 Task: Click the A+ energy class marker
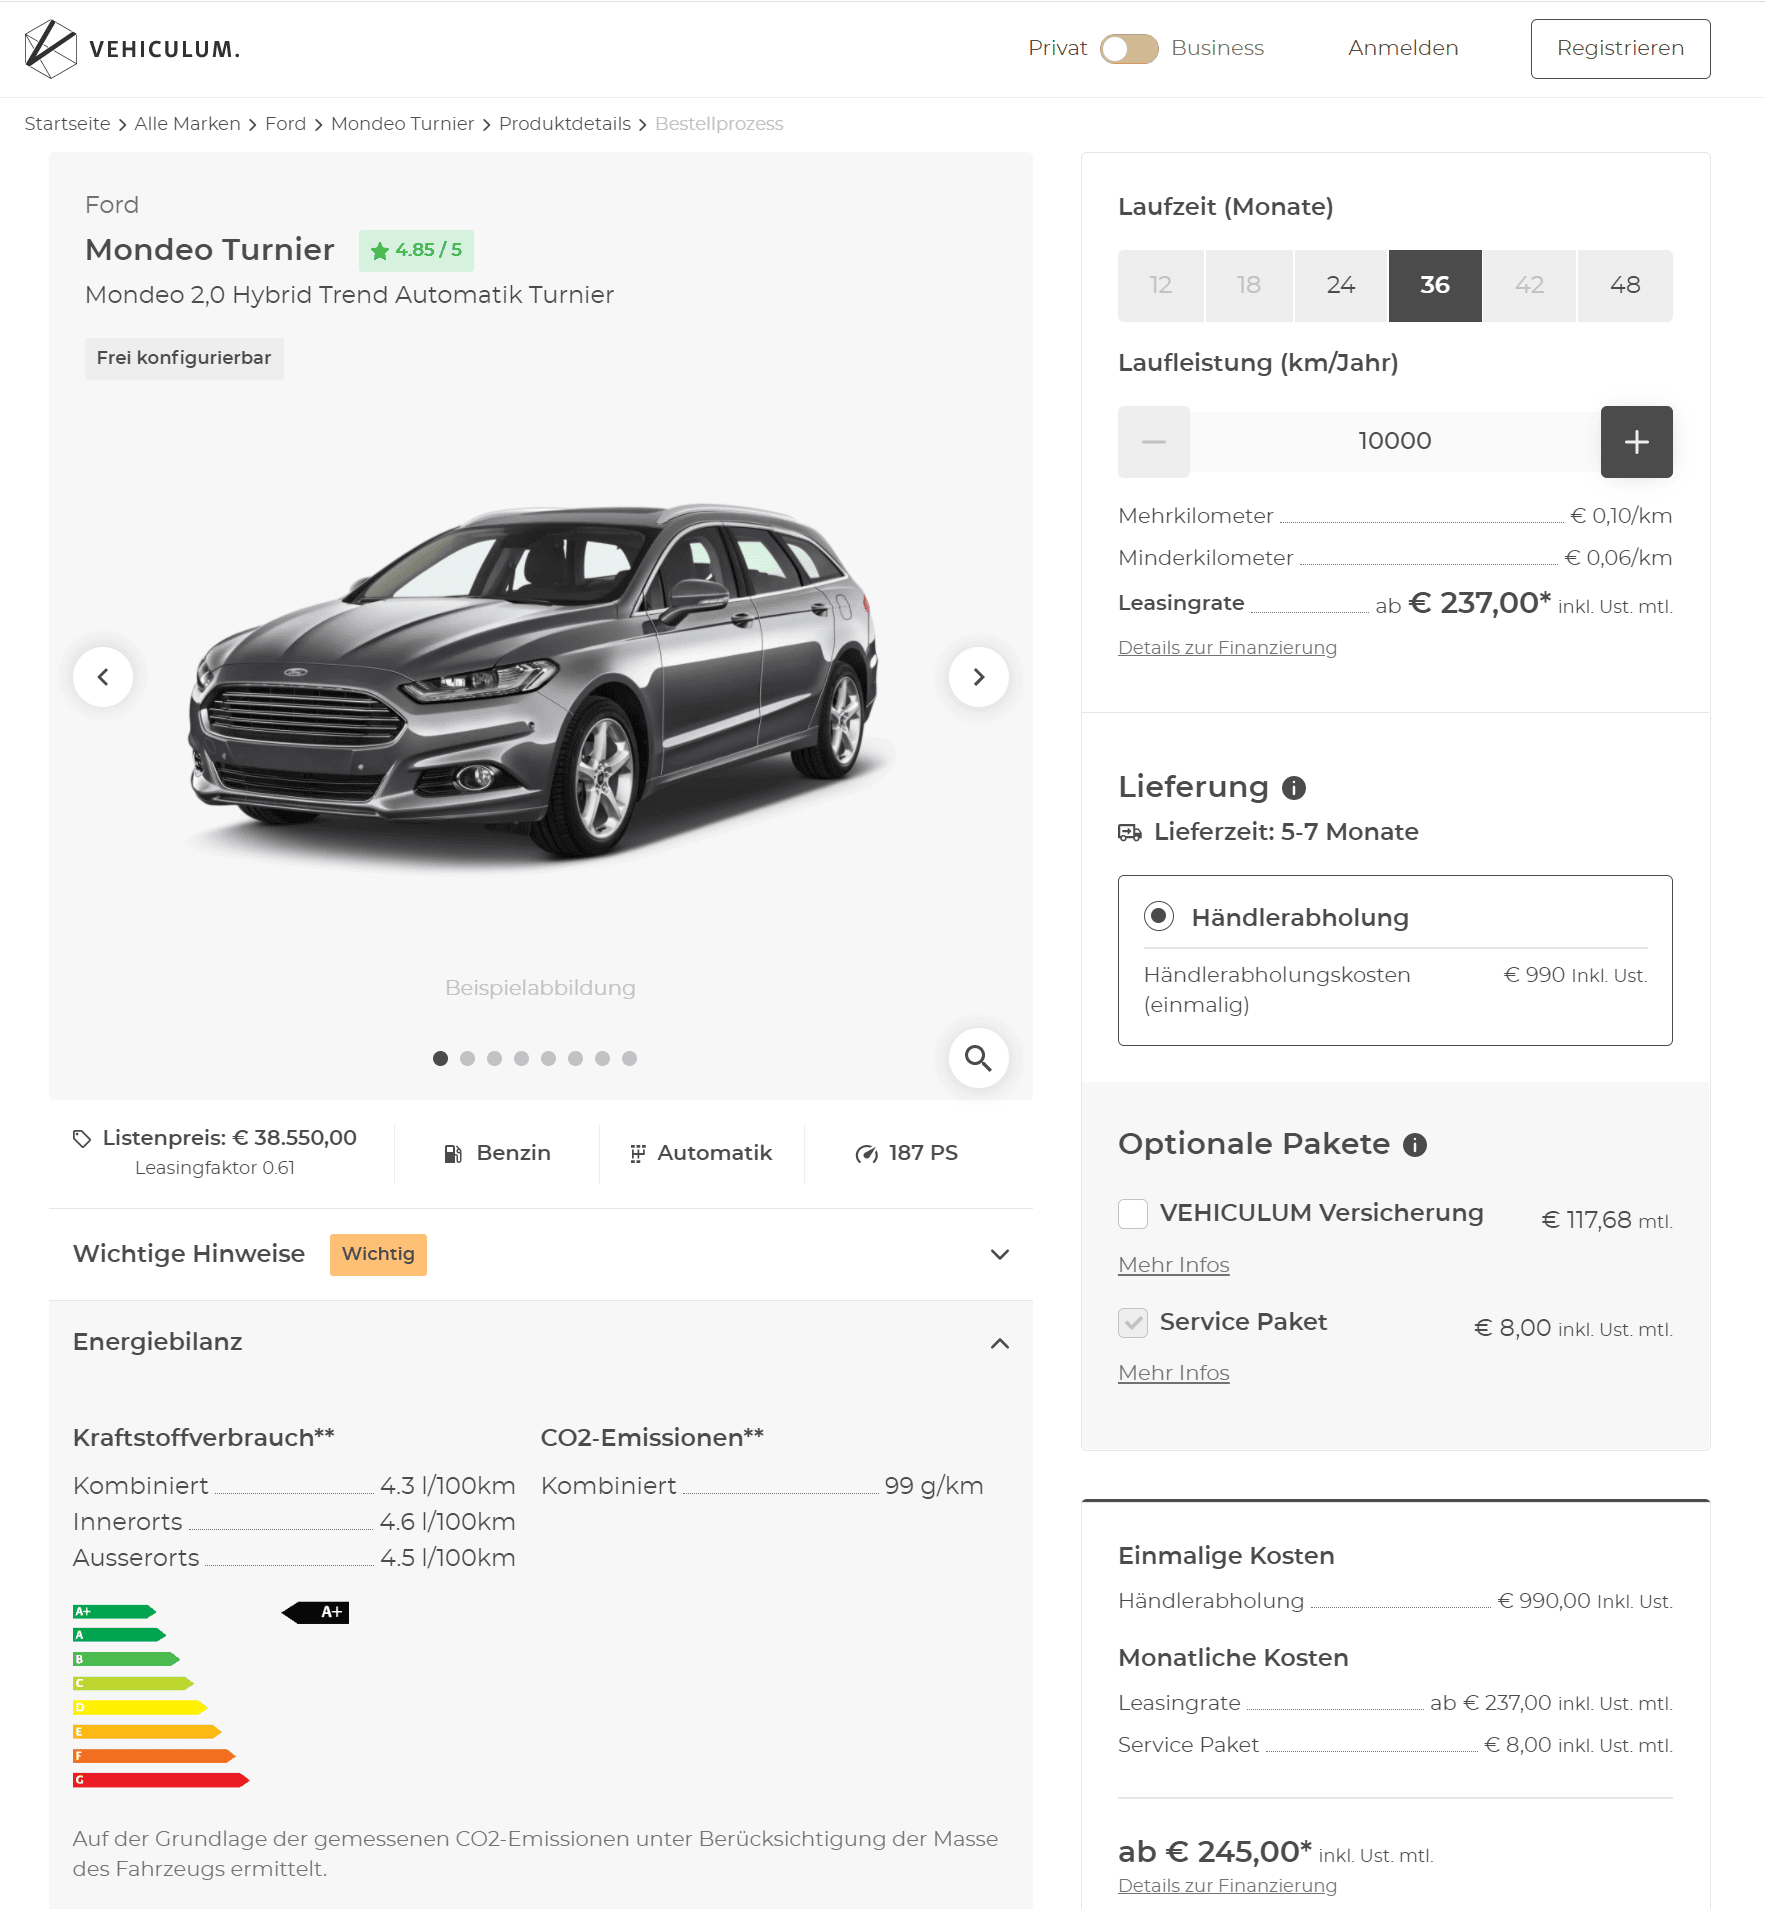[316, 1612]
